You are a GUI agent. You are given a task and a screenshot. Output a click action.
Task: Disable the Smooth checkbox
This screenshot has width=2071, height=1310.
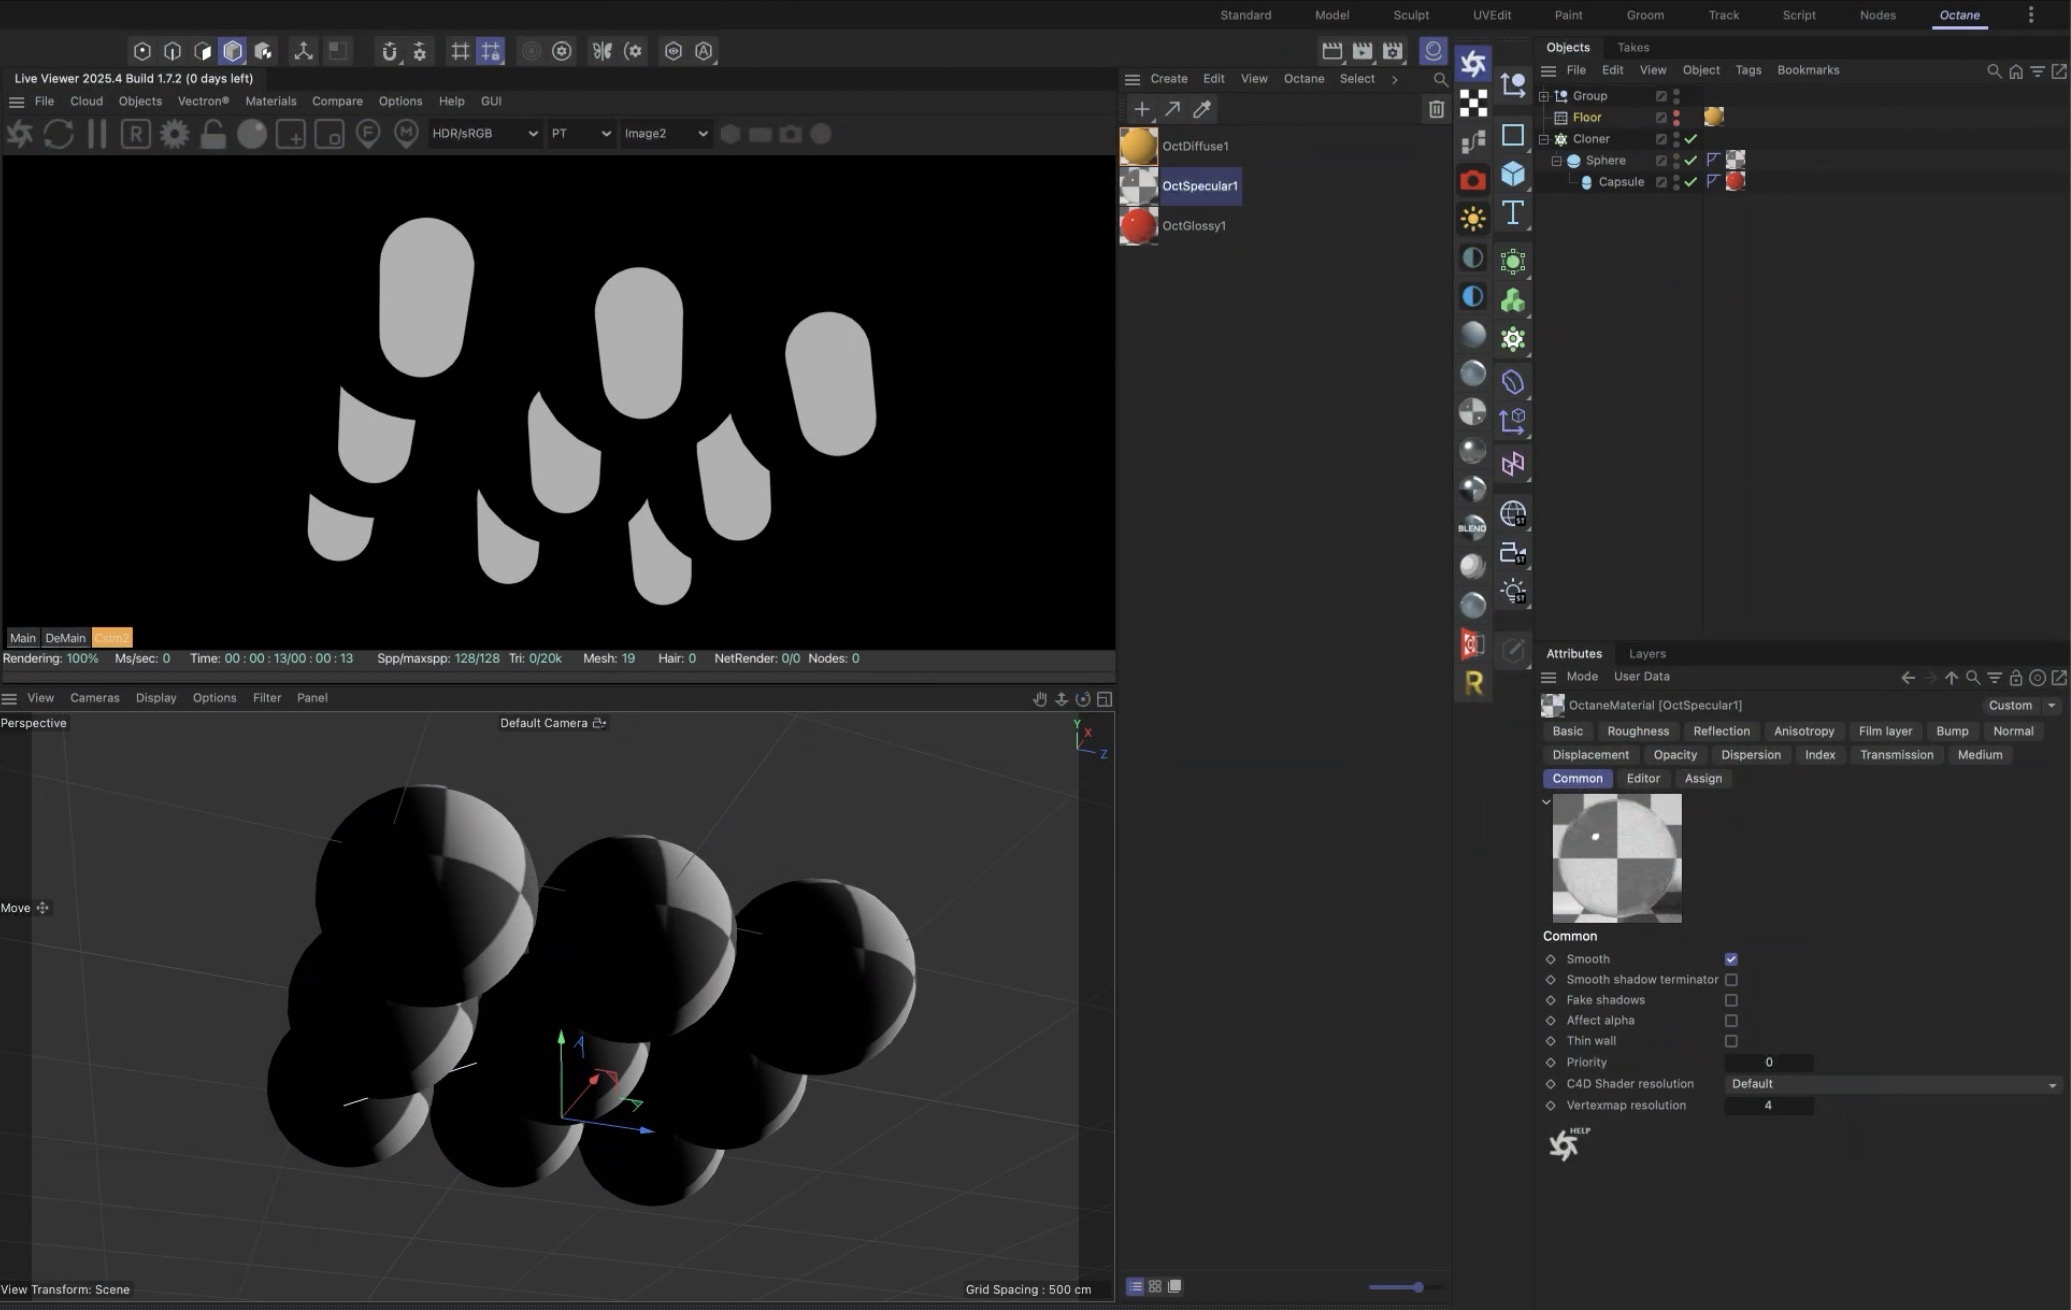[x=1731, y=959]
